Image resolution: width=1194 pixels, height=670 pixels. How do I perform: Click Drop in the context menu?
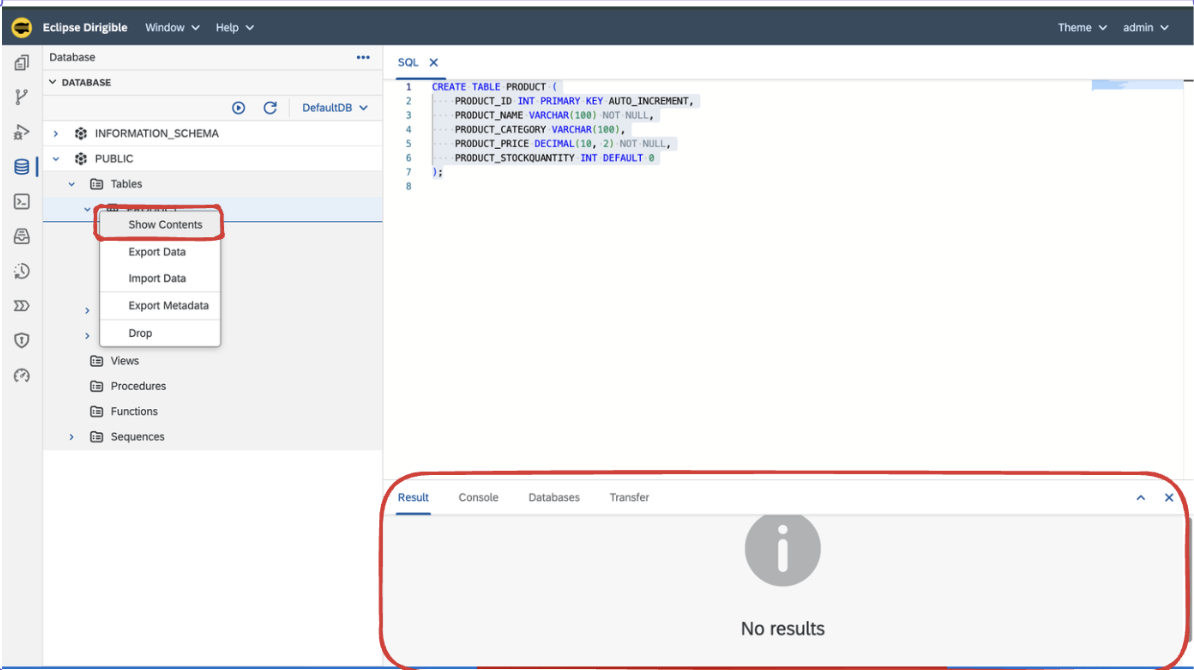140,333
